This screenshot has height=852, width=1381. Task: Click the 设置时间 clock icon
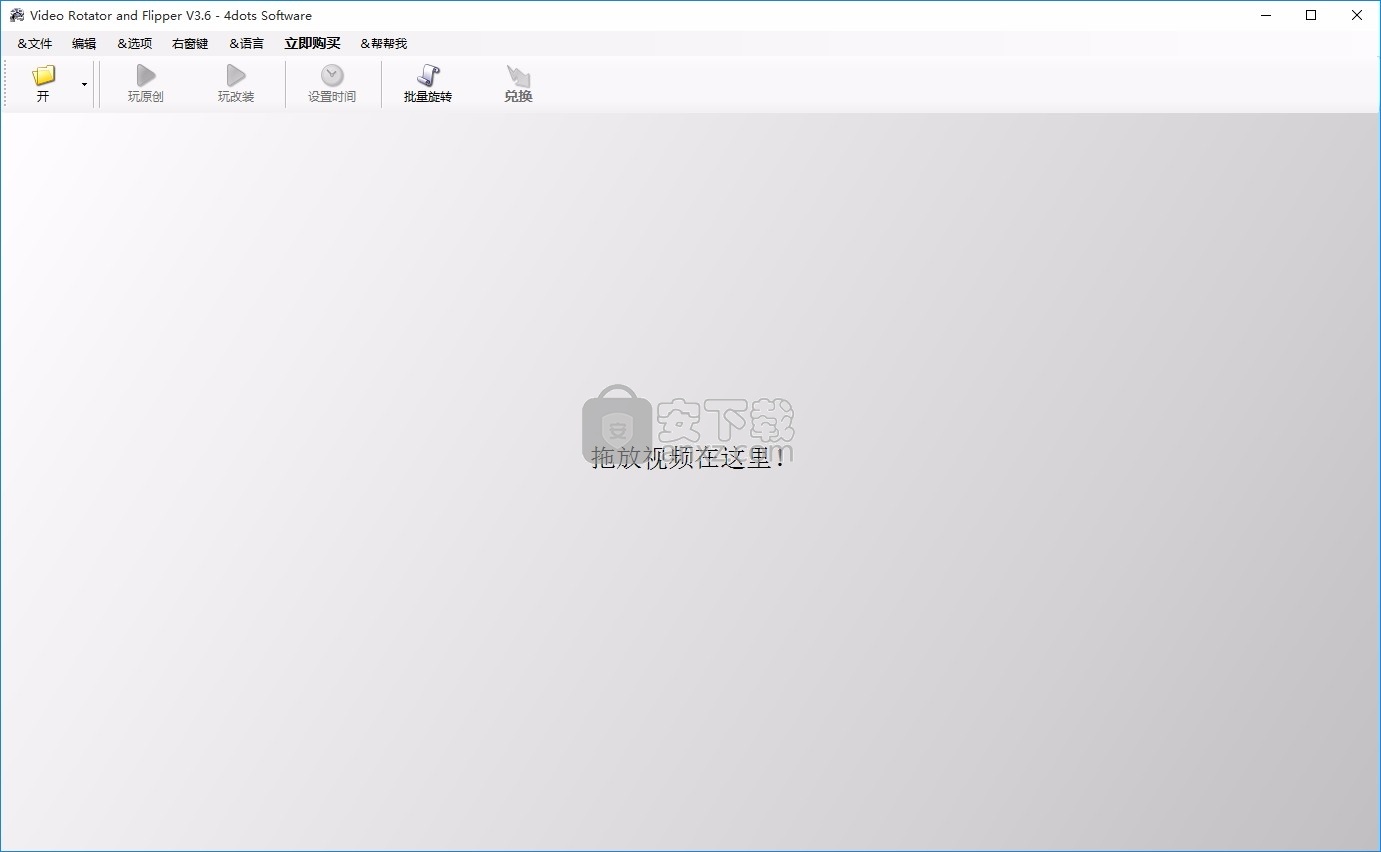(x=332, y=76)
